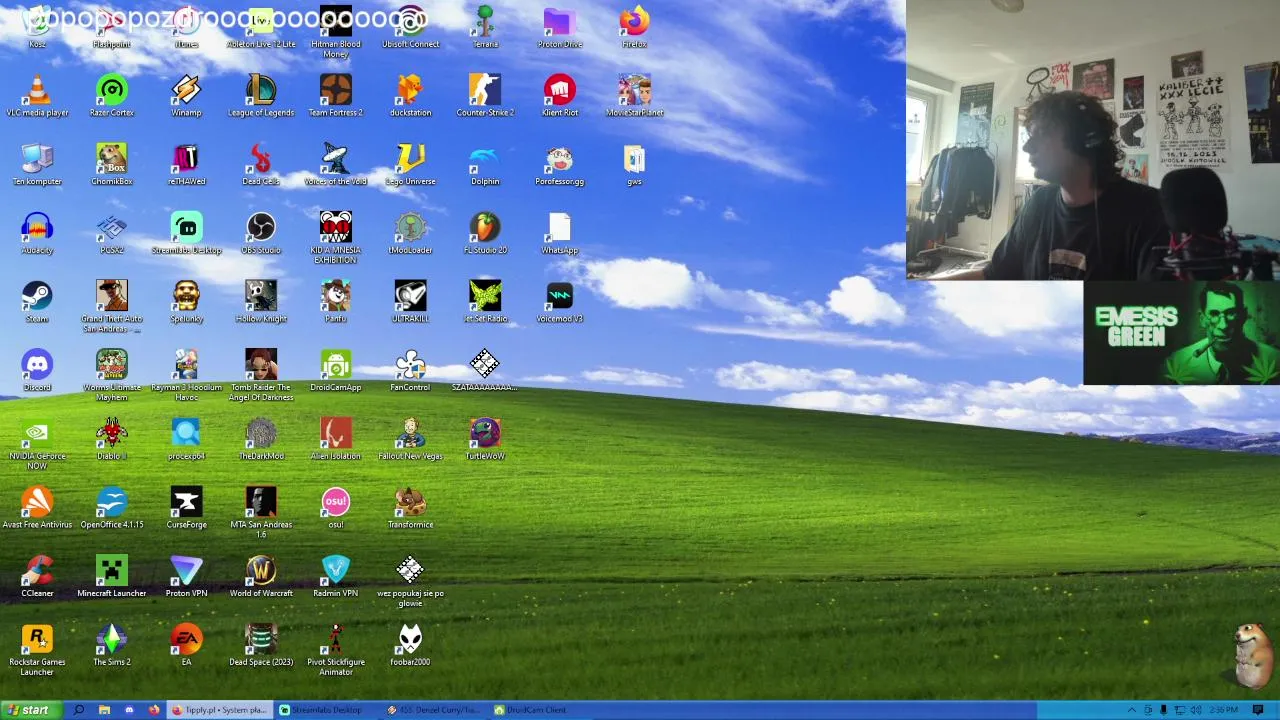Open the OpenOffice 4.1.15 shortcut
The image size is (1280, 720).
[x=112, y=508]
